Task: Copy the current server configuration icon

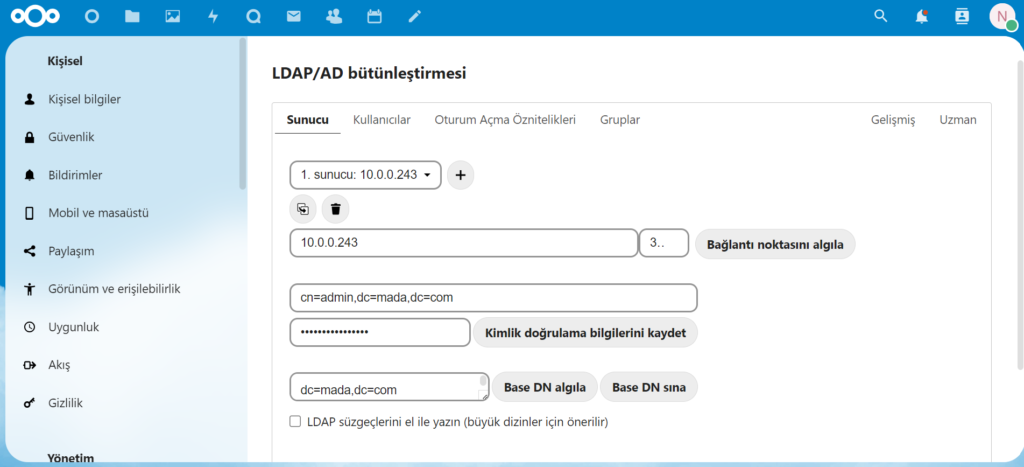Action: [x=303, y=209]
